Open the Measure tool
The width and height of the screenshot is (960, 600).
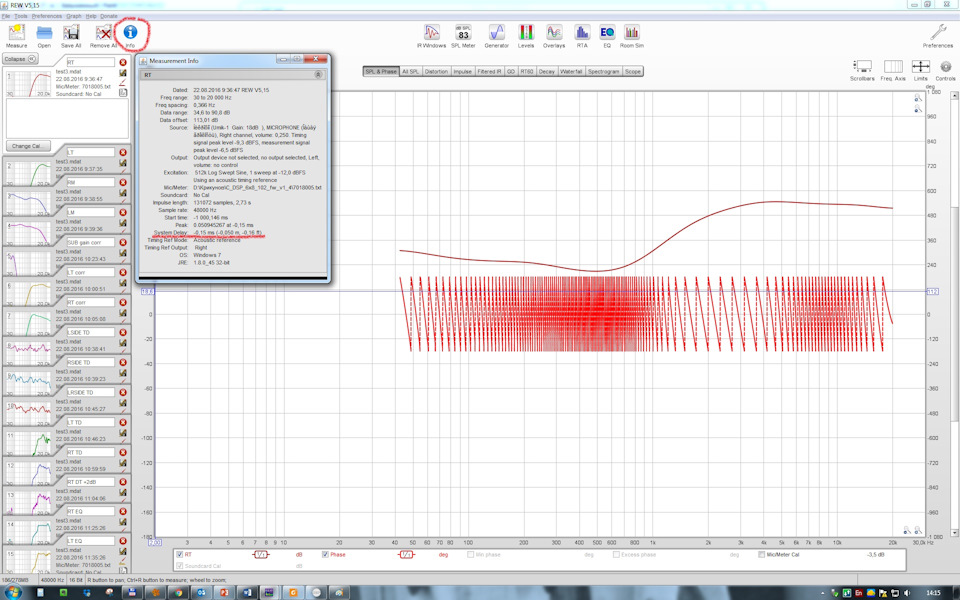click(x=17, y=36)
